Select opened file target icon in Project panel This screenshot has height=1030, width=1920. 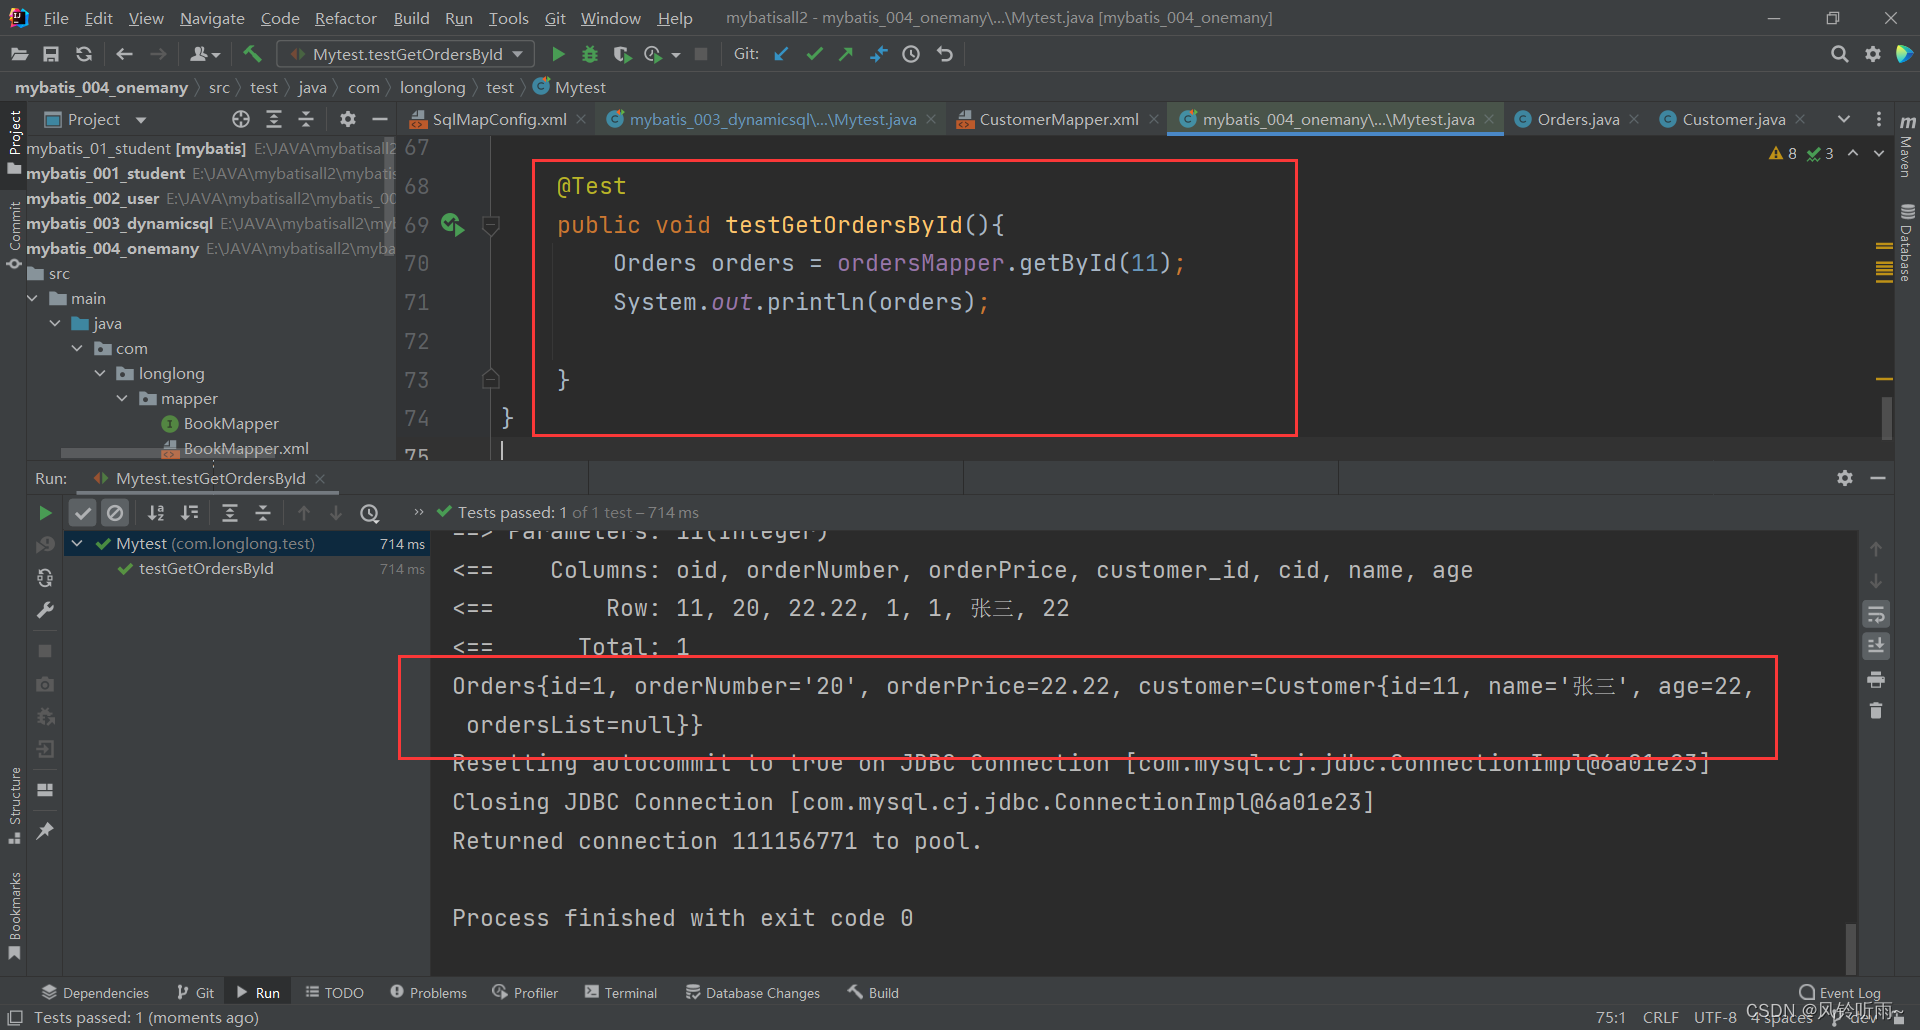tap(241, 119)
